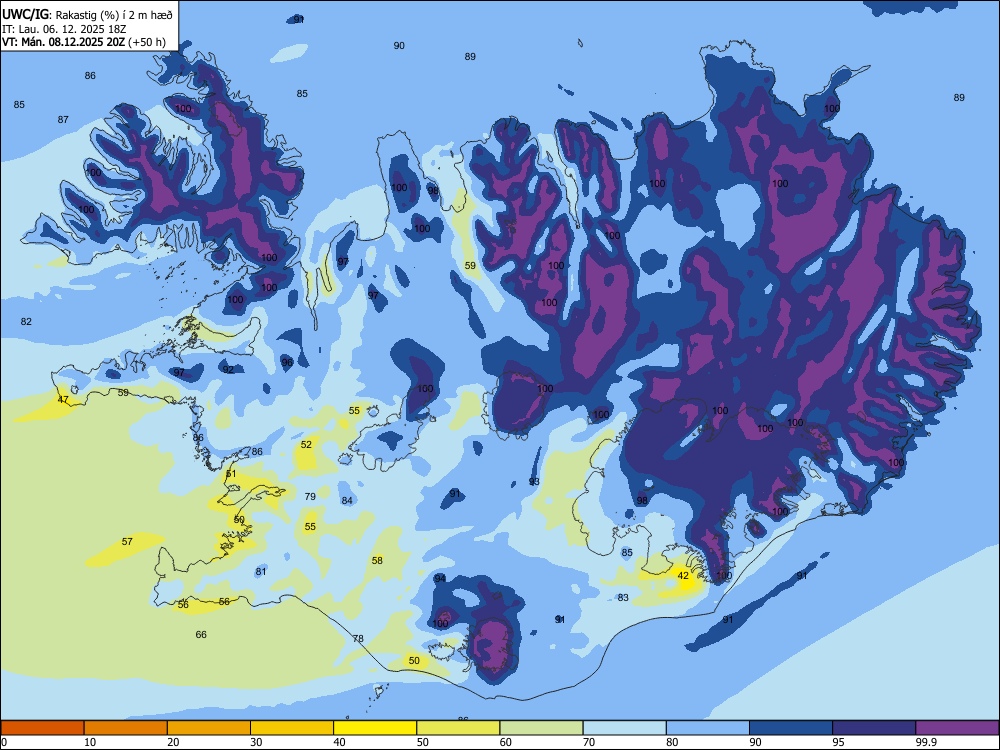Click the 30–40 amber legend swatch
The width and height of the screenshot is (1000, 750).
point(292,728)
